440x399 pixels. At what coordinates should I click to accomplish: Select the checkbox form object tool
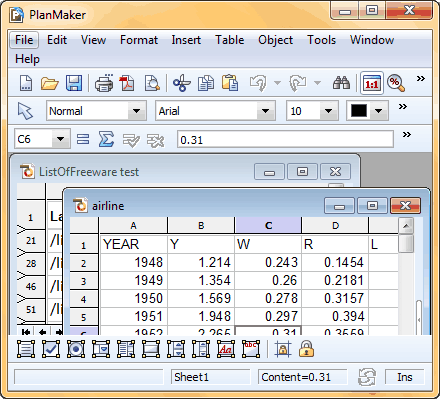pyautogui.click(x=51, y=349)
